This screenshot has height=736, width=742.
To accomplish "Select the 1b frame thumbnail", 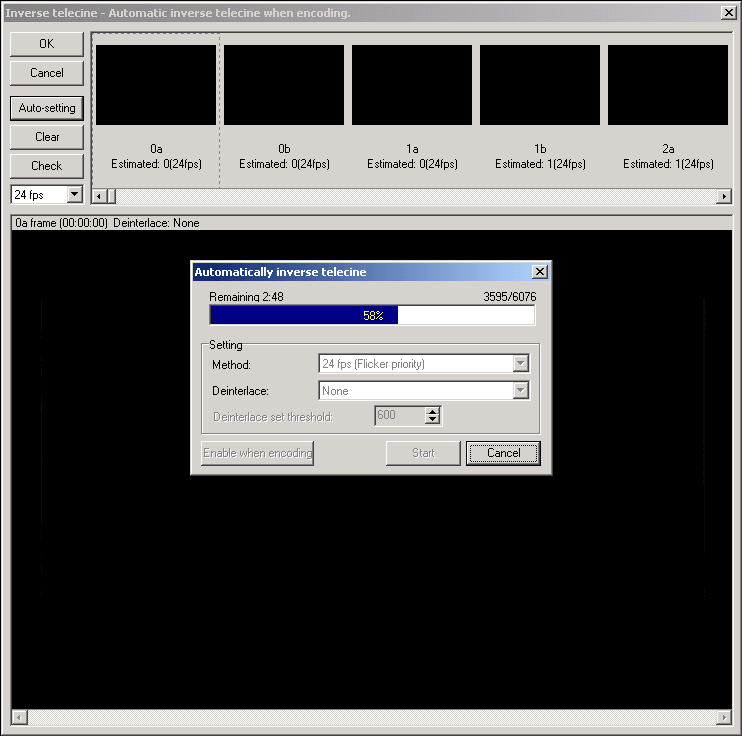I will 540,85.
